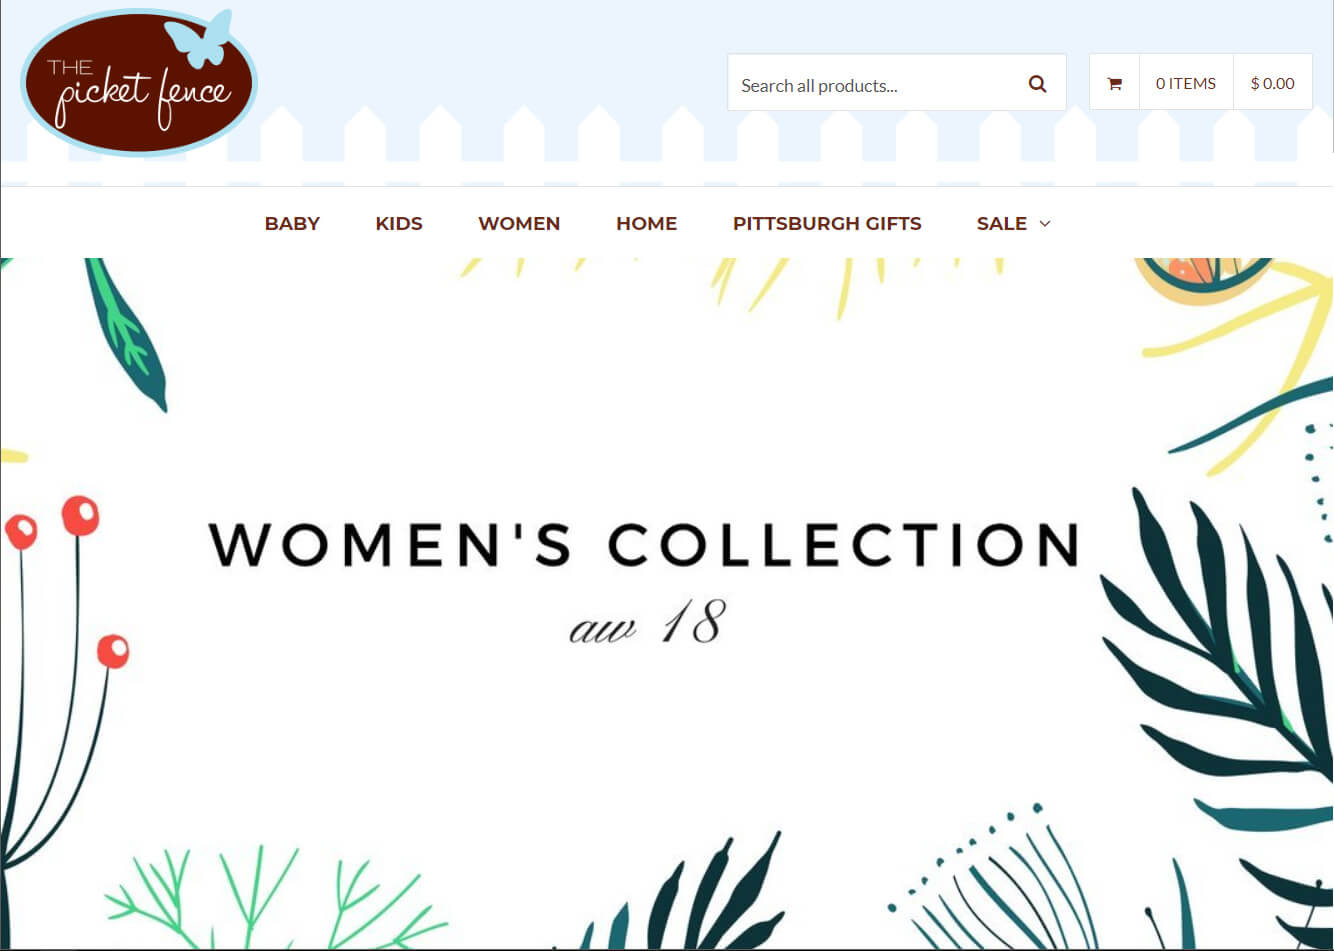Screen dimensions: 1334x951
Task: Go to the BABY category
Action: click(x=292, y=223)
